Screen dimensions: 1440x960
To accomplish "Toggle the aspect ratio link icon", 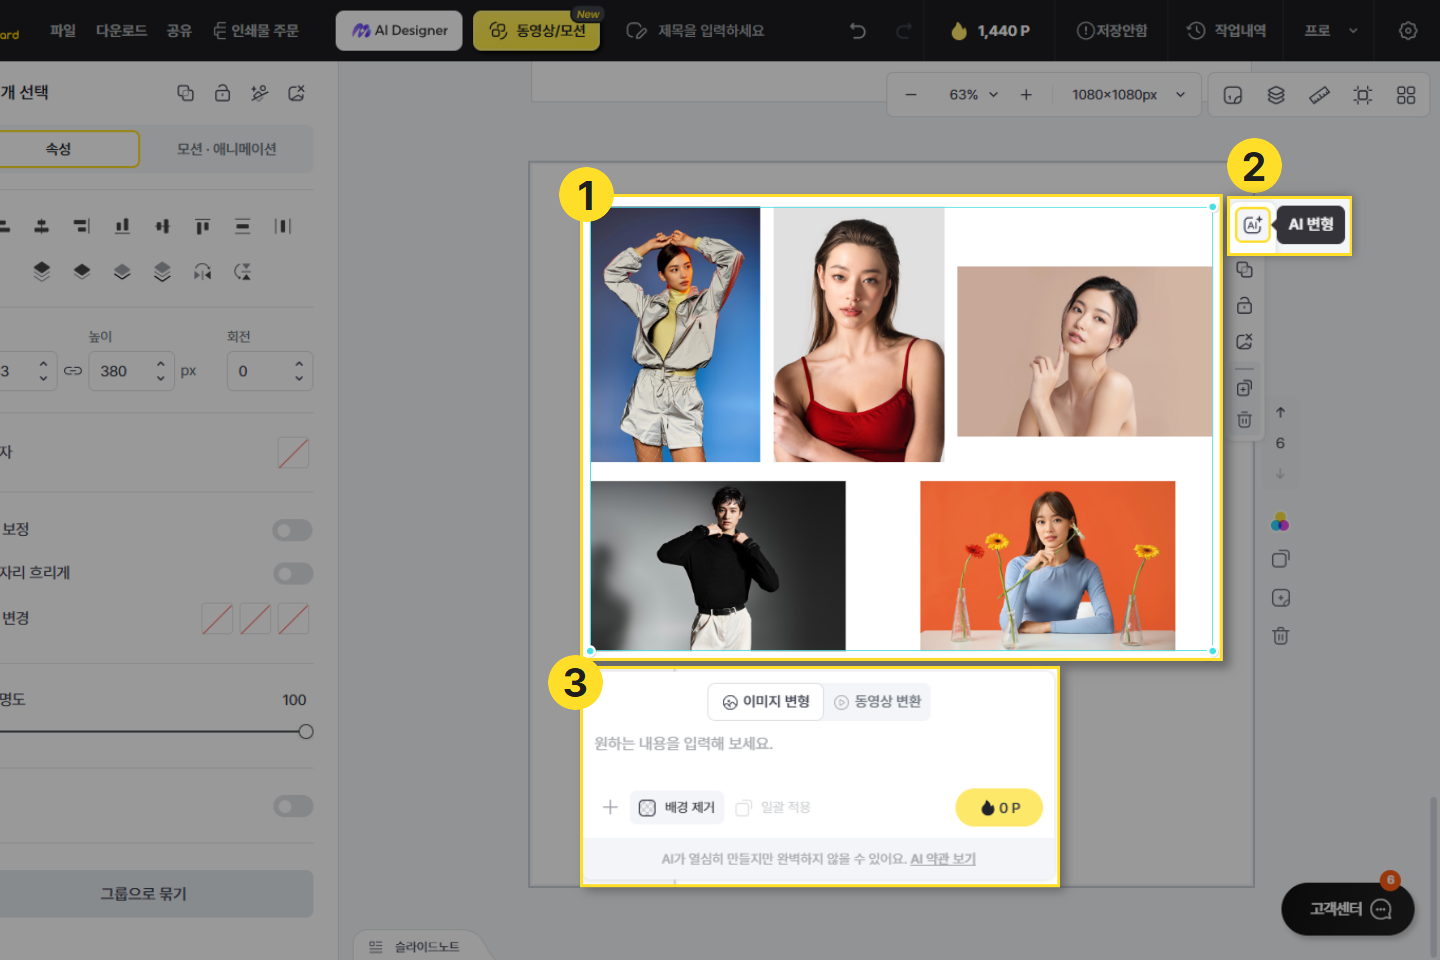I will click(x=73, y=371).
